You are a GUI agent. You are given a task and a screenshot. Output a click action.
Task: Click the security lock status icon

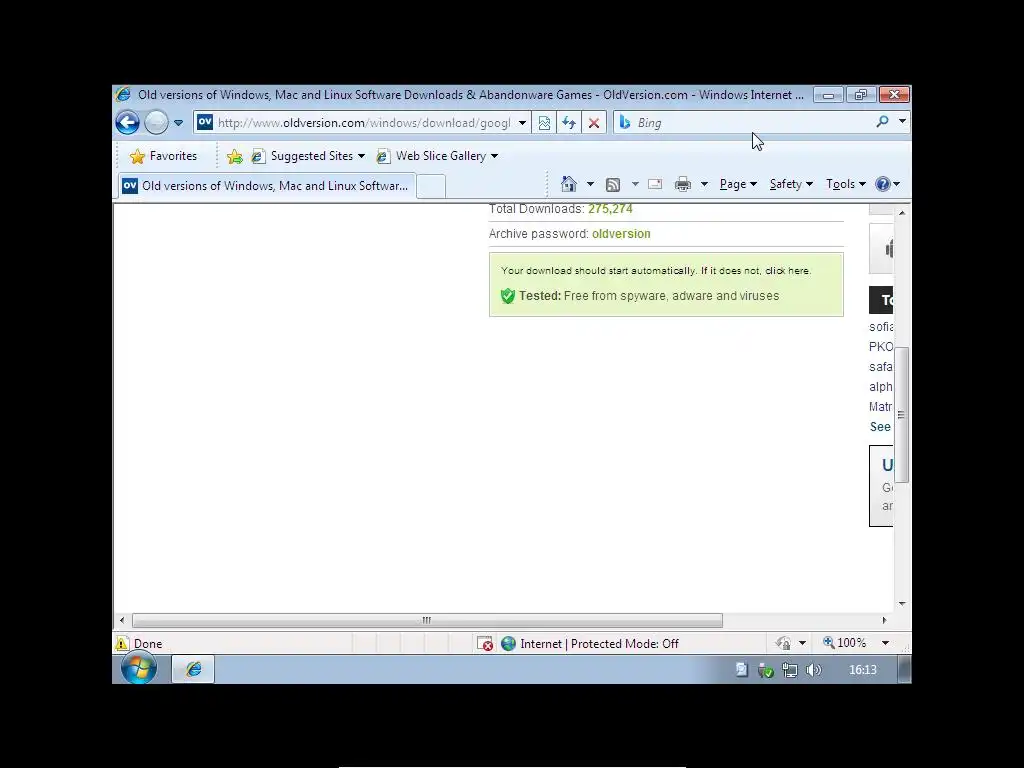(x=784, y=644)
